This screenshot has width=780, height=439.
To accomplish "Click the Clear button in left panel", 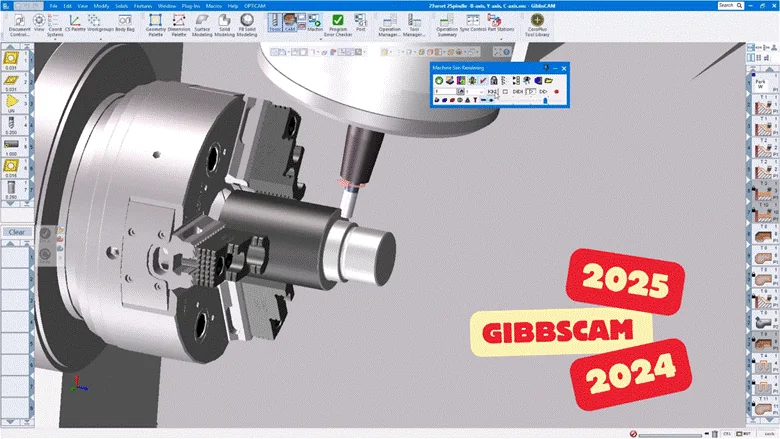I will (x=16, y=232).
